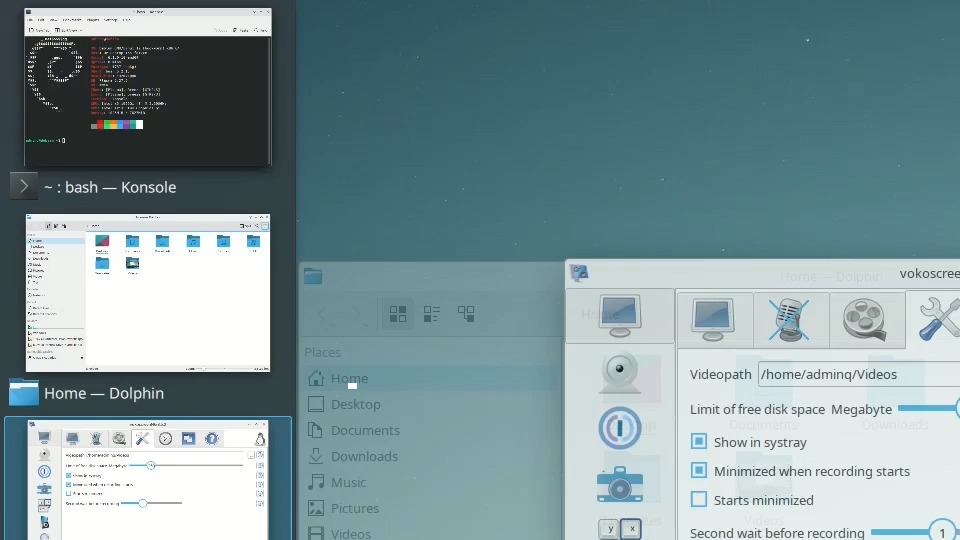Click the keyboard keys showkey icon

[620, 529]
